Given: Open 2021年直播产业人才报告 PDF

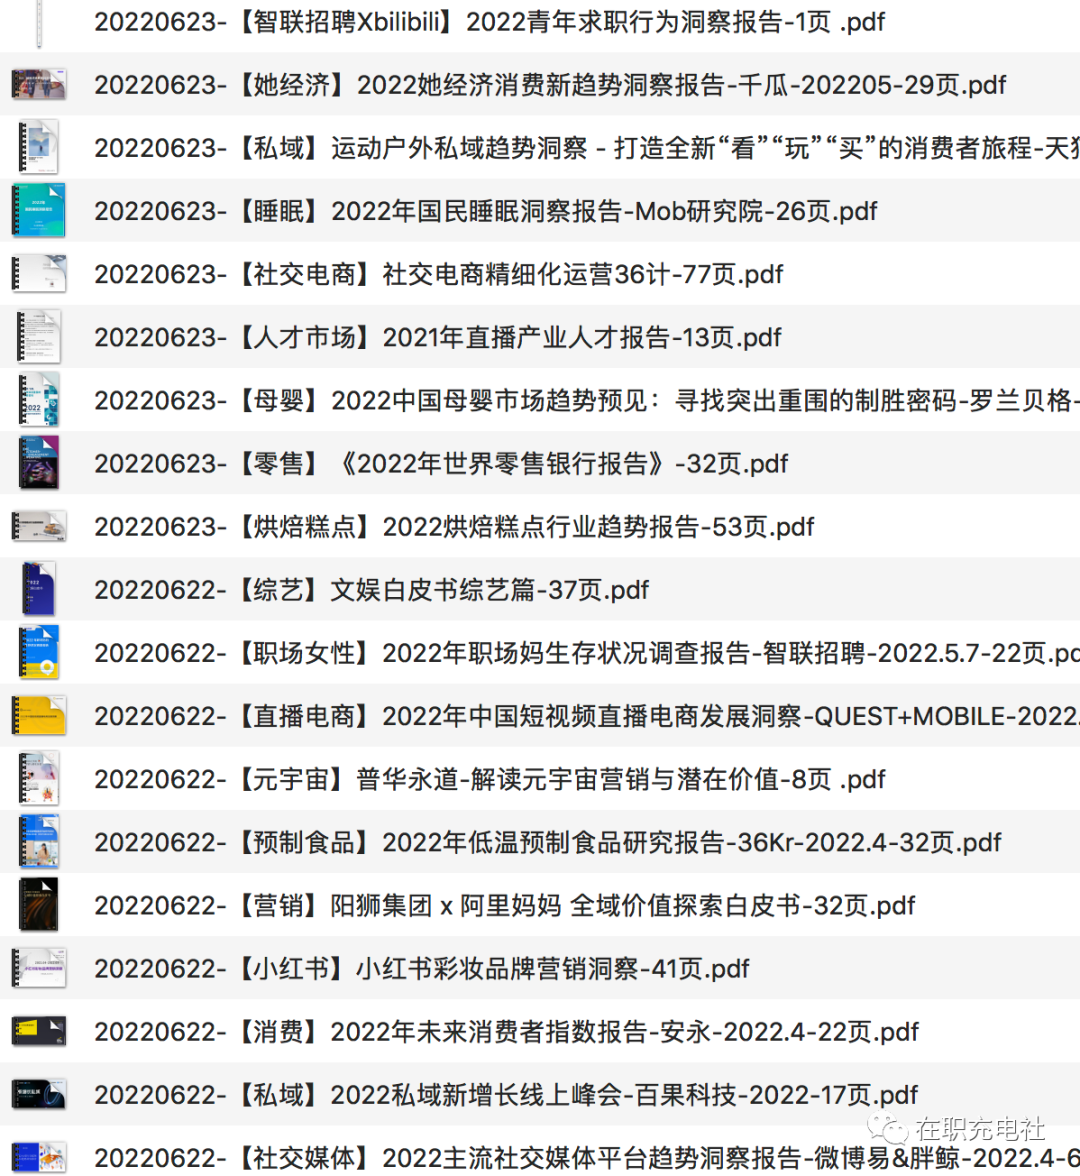Looking at the screenshot, I should [x=438, y=337].
